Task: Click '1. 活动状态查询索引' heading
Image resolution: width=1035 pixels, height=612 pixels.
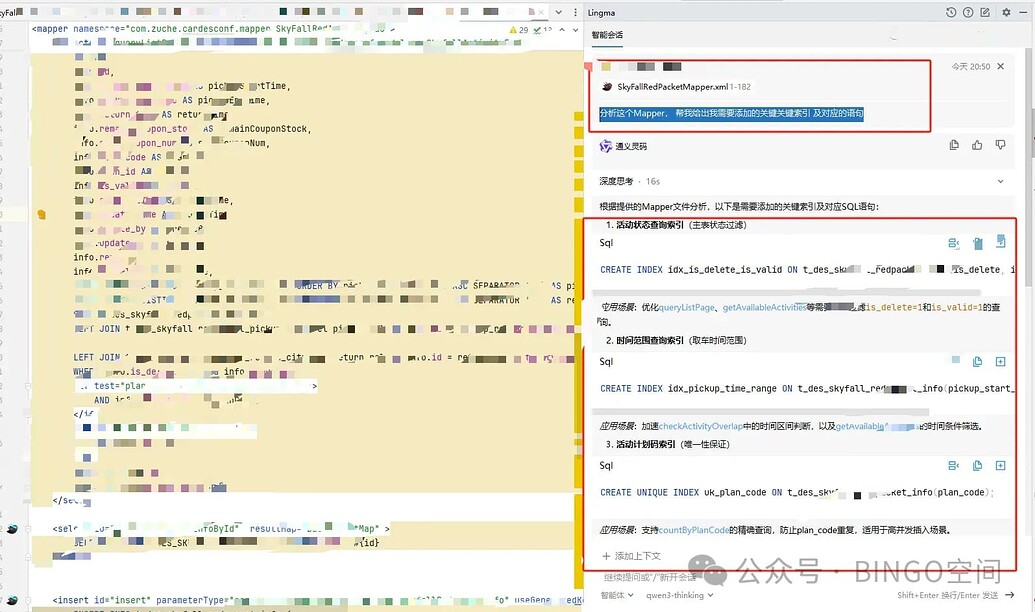Action: 676,225
